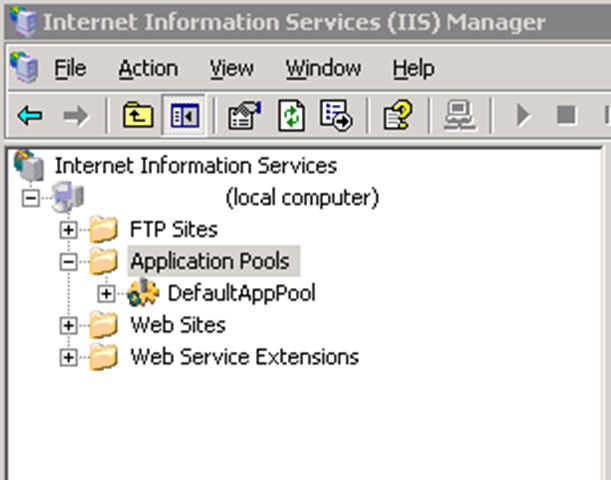Click the Stop item square icon

pos(566,115)
